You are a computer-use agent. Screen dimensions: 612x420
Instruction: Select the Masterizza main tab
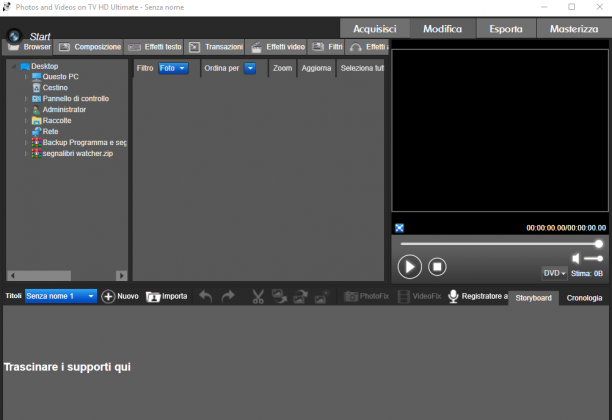574,28
